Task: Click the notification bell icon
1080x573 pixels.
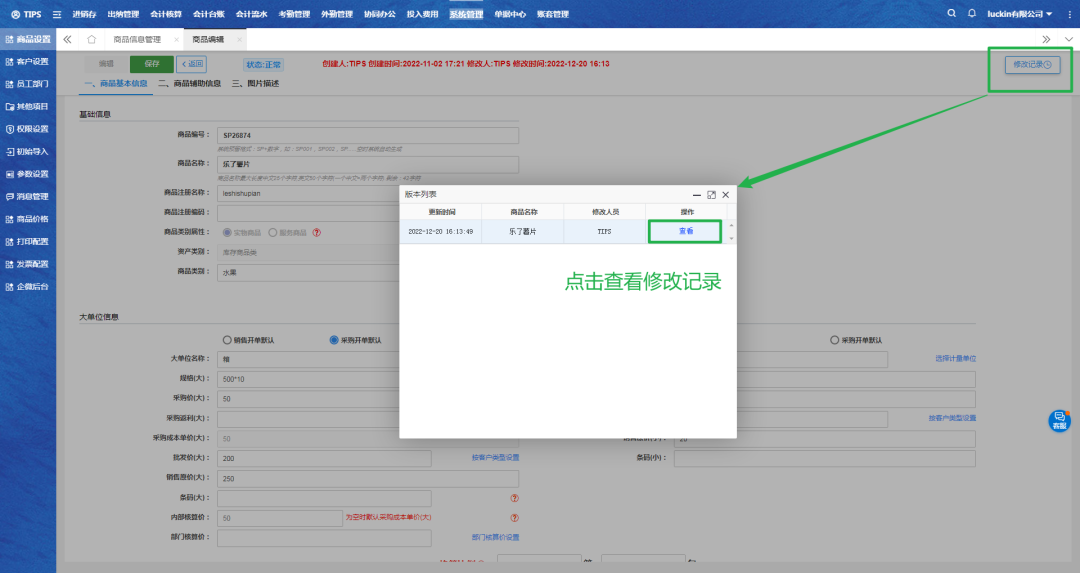Action: coord(972,14)
